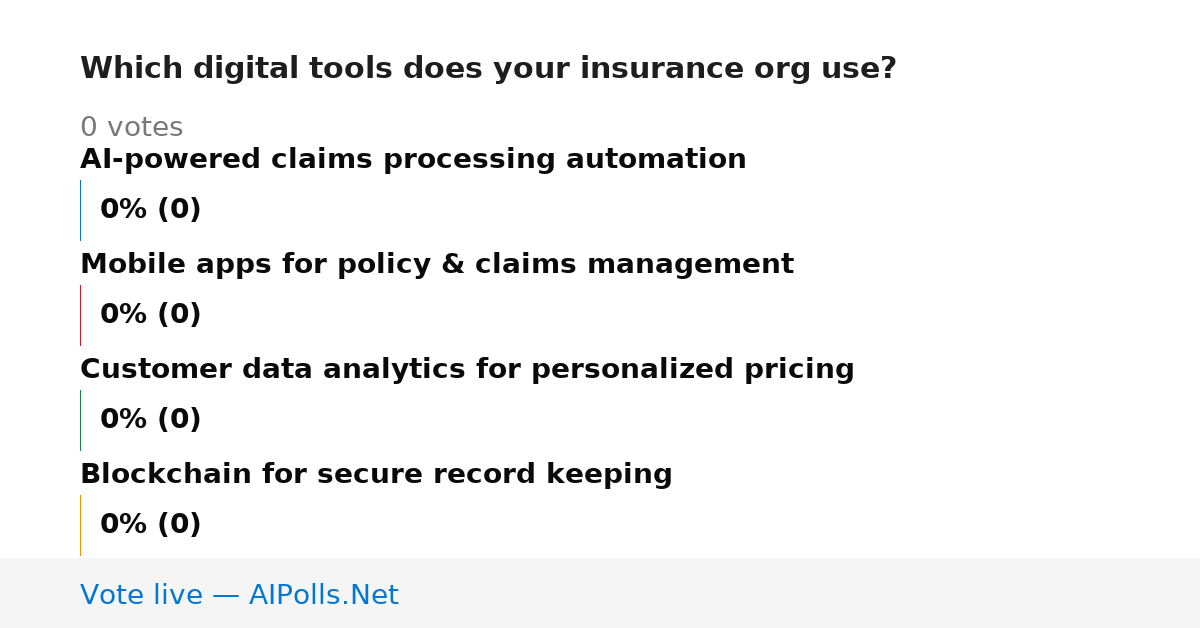1200x628 pixels.
Task: Click the 0 votes counter
Action: click(x=131, y=128)
